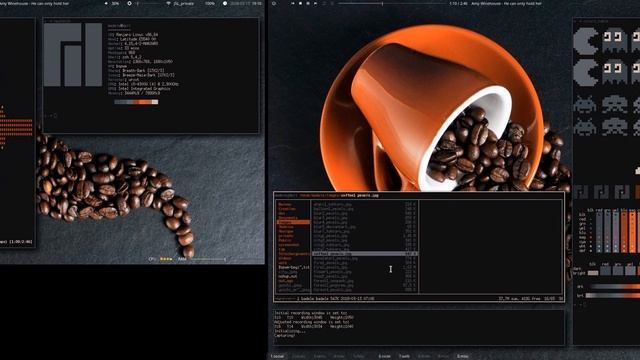Stop music playback in top bar
The height and width of the screenshot is (360, 640).
[300, 3]
